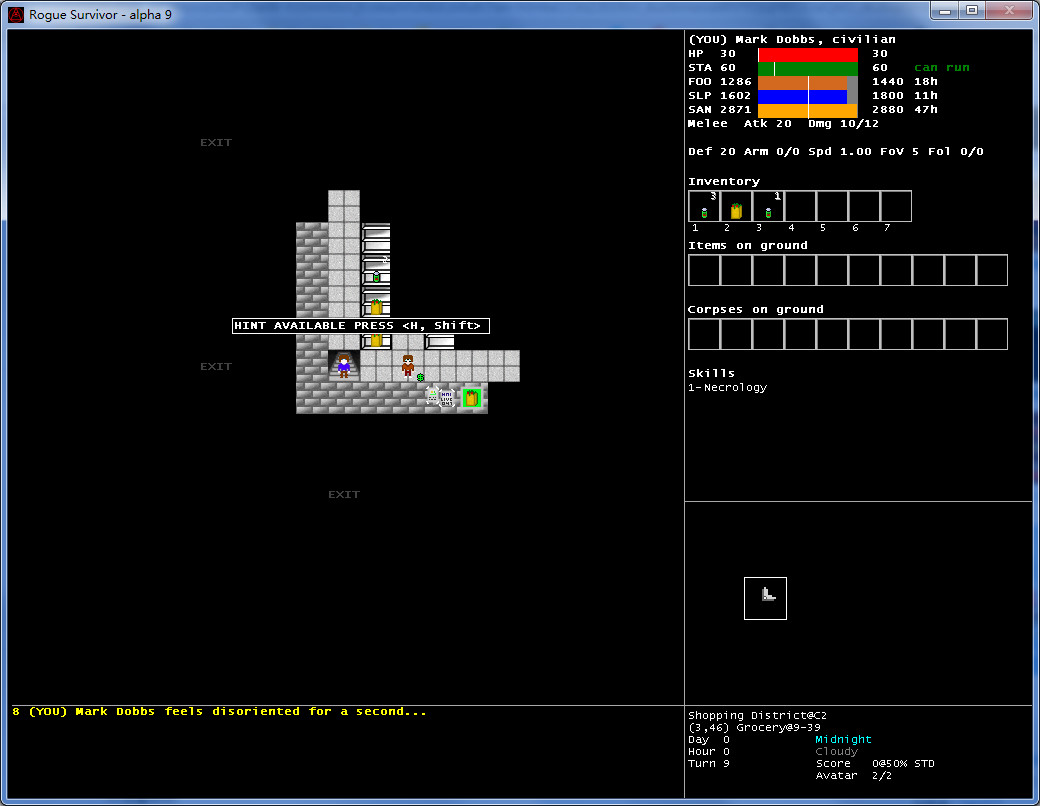Click the 'Corpses on ground' heading

click(756, 309)
